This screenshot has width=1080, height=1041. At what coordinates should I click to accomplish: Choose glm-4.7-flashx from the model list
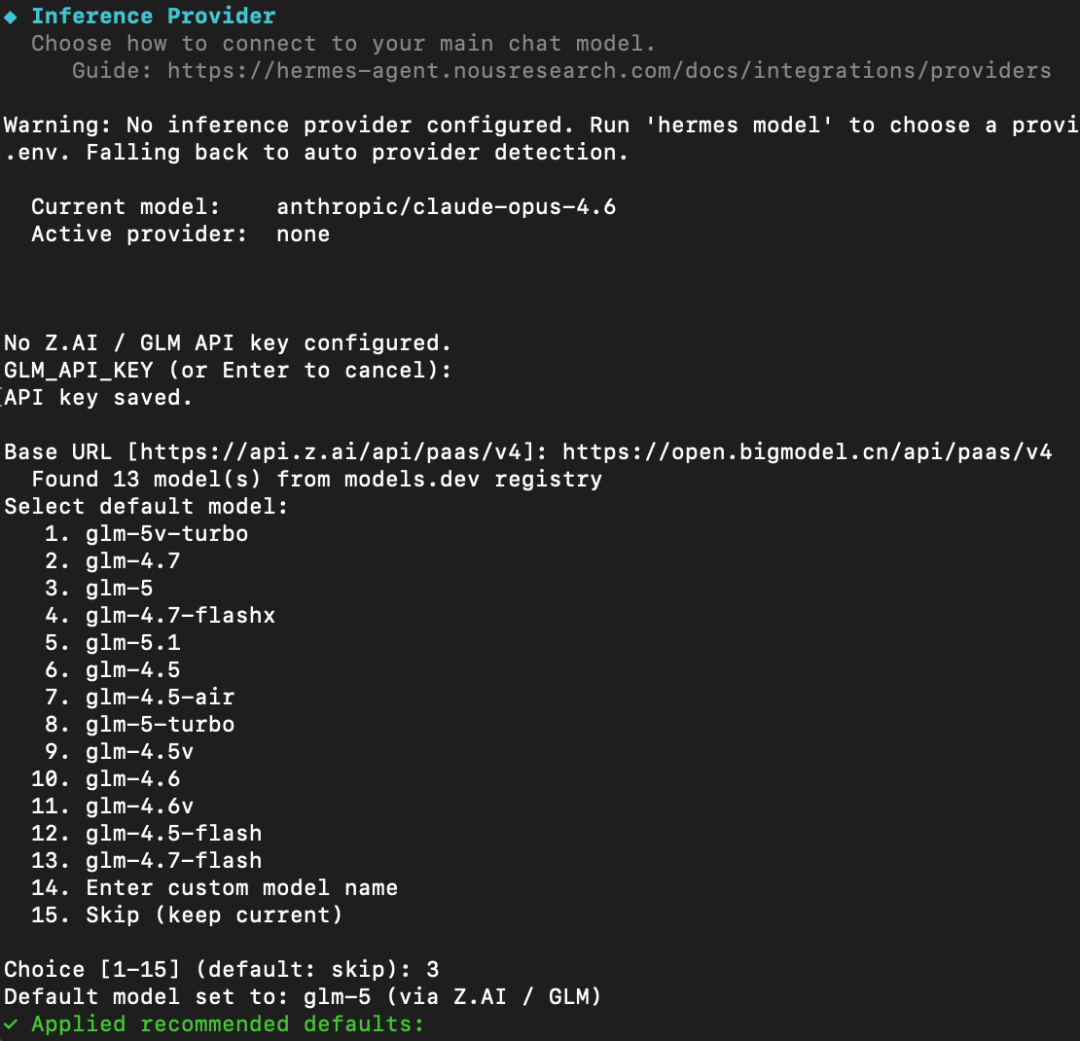click(180, 615)
